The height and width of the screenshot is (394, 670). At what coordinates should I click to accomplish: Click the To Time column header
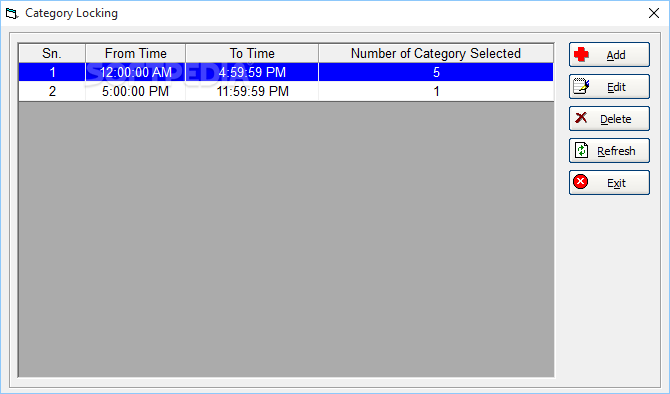252,53
